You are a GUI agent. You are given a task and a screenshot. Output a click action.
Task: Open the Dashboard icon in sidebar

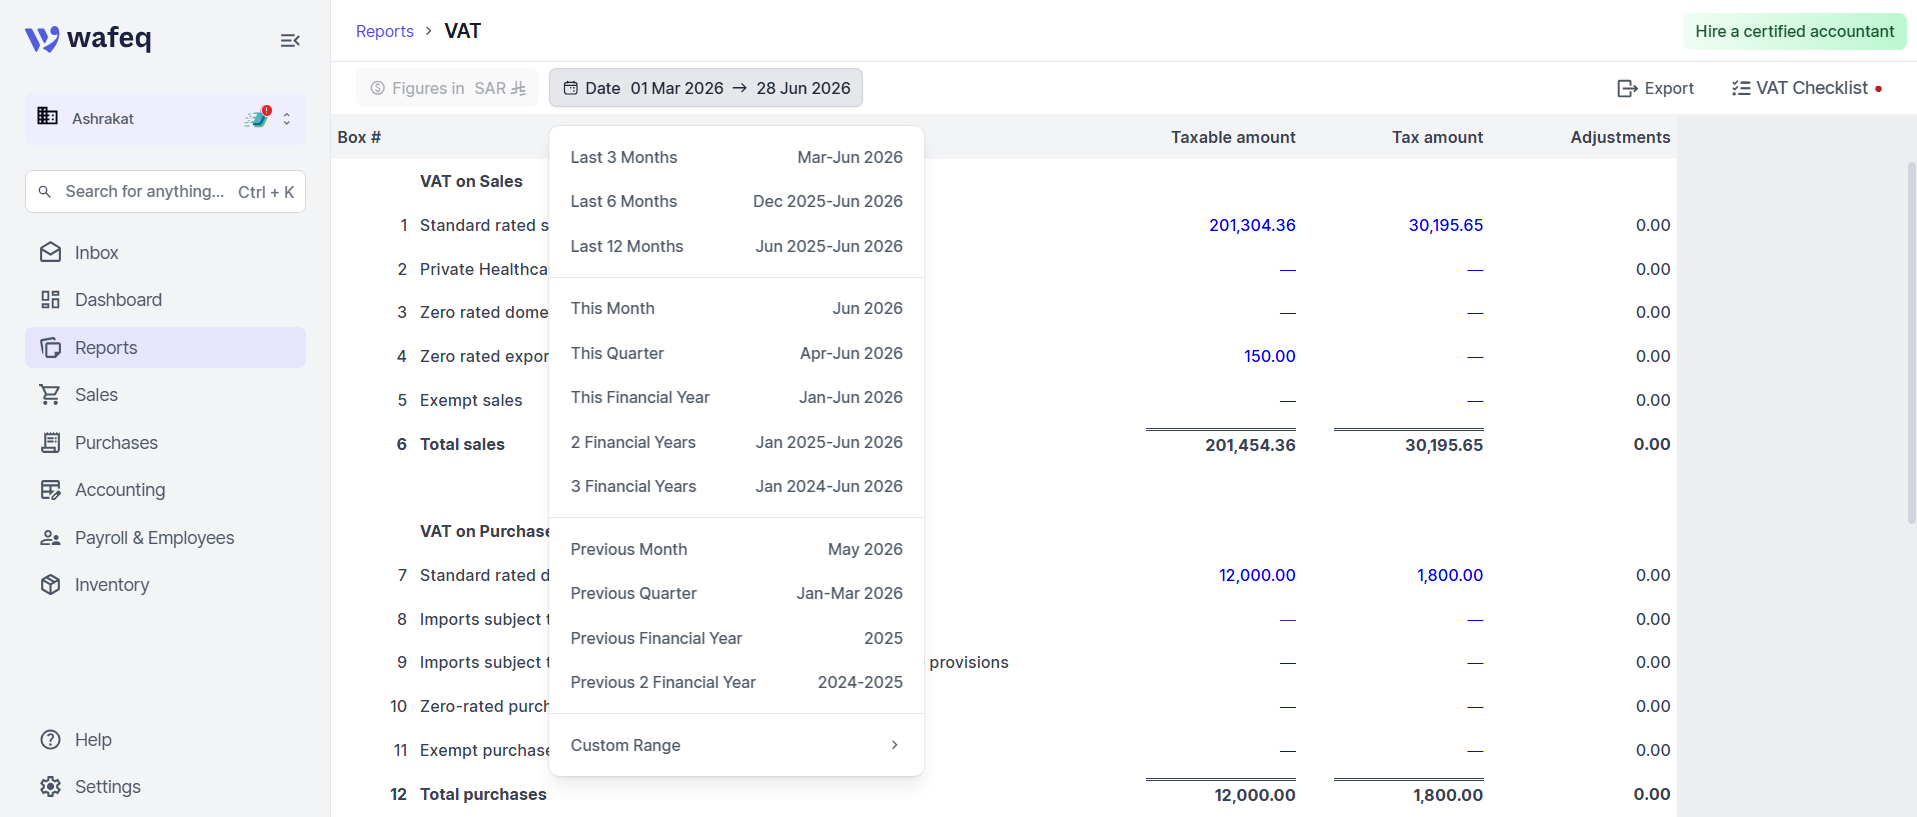51,300
